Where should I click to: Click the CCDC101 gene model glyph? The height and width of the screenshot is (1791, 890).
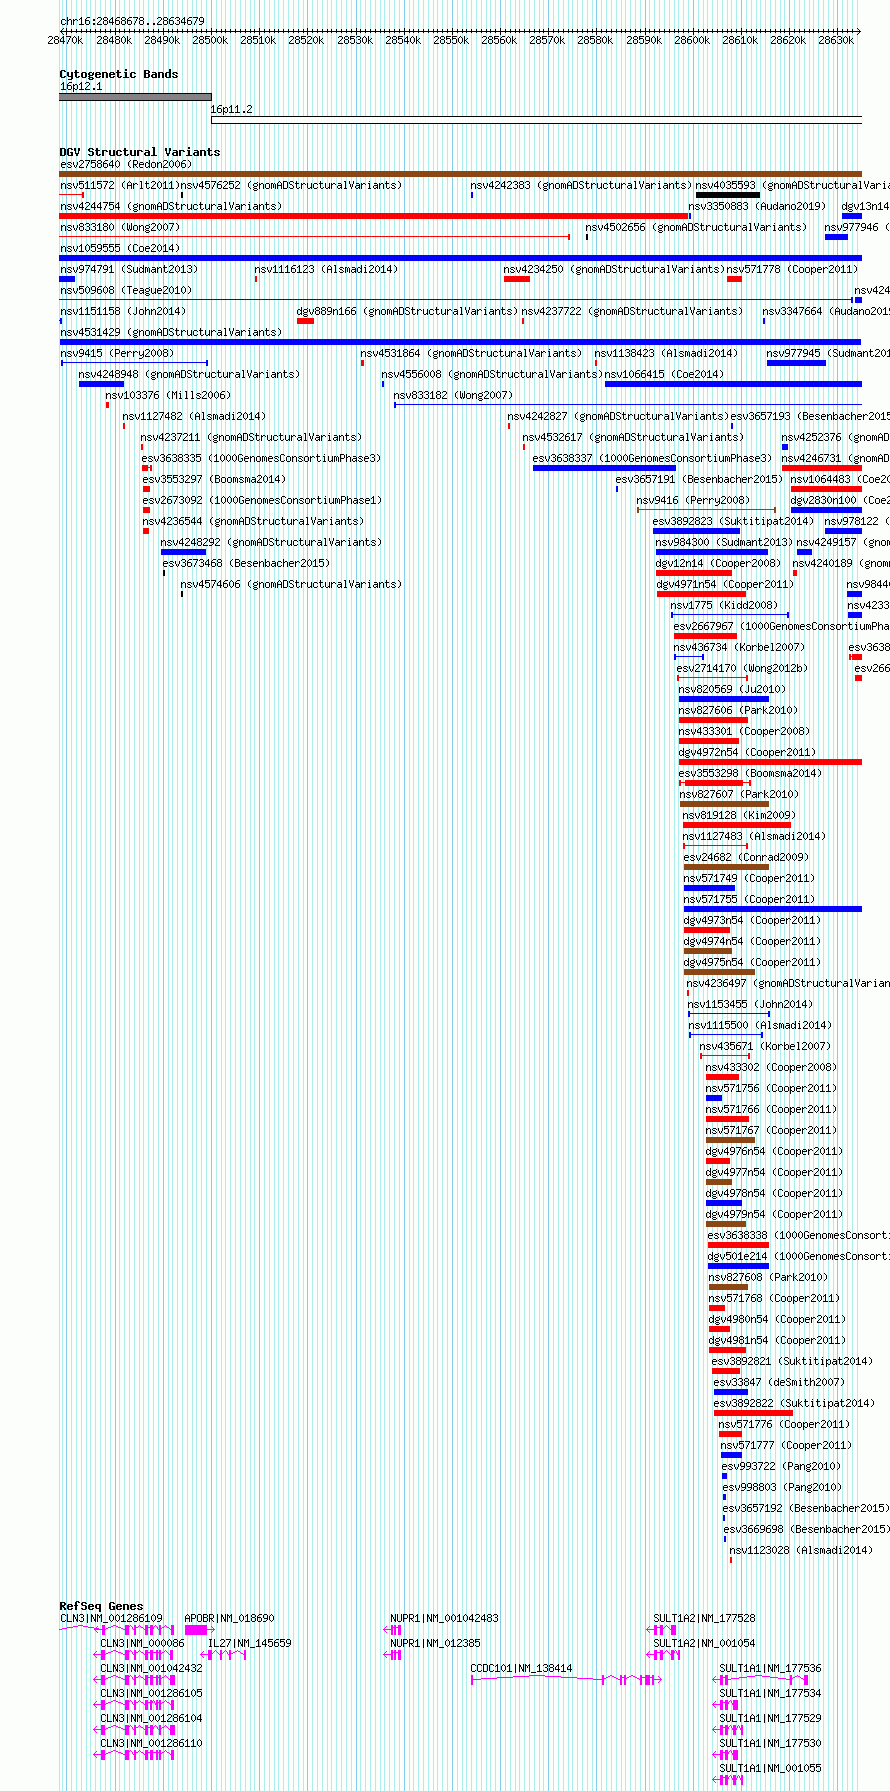coord(566,1679)
